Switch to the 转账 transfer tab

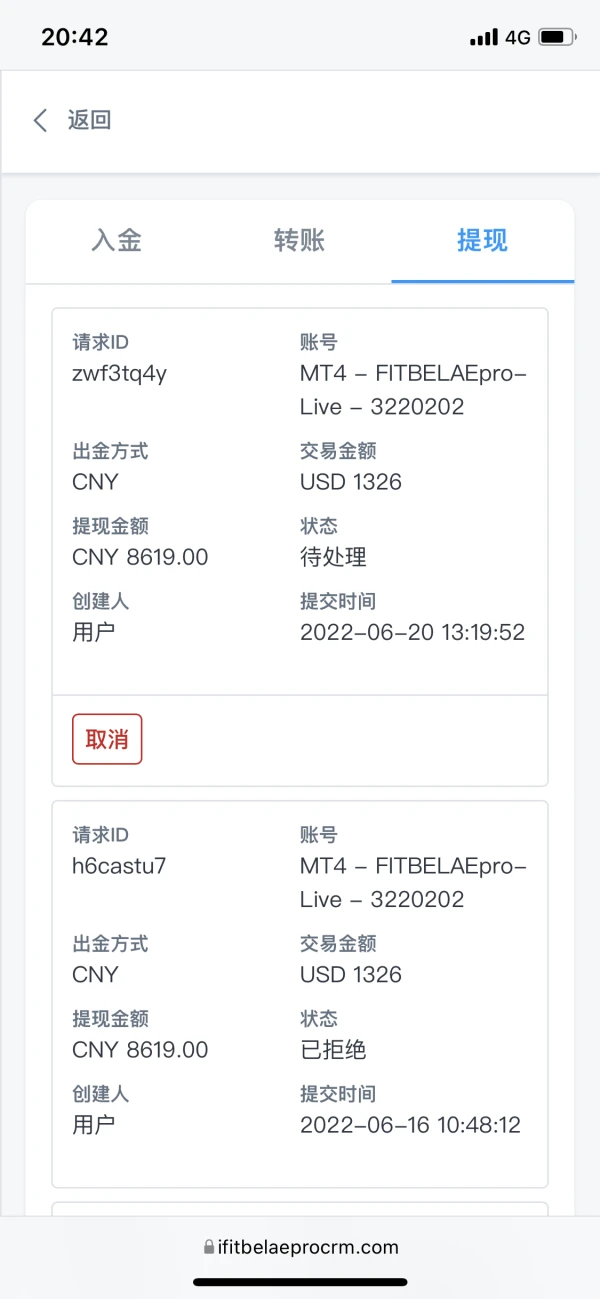[299, 240]
